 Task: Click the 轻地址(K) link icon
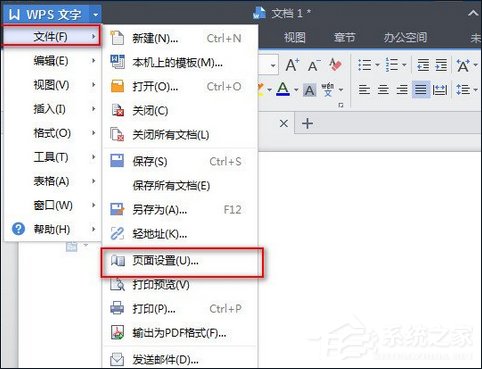click(117, 234)
